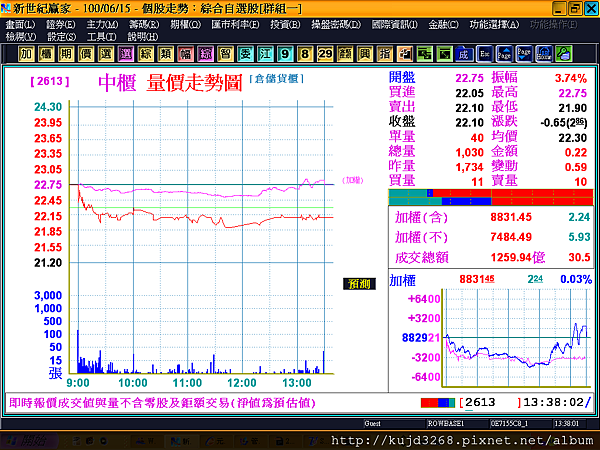Click the 29 toolbar icon

[x=325, y=54]
